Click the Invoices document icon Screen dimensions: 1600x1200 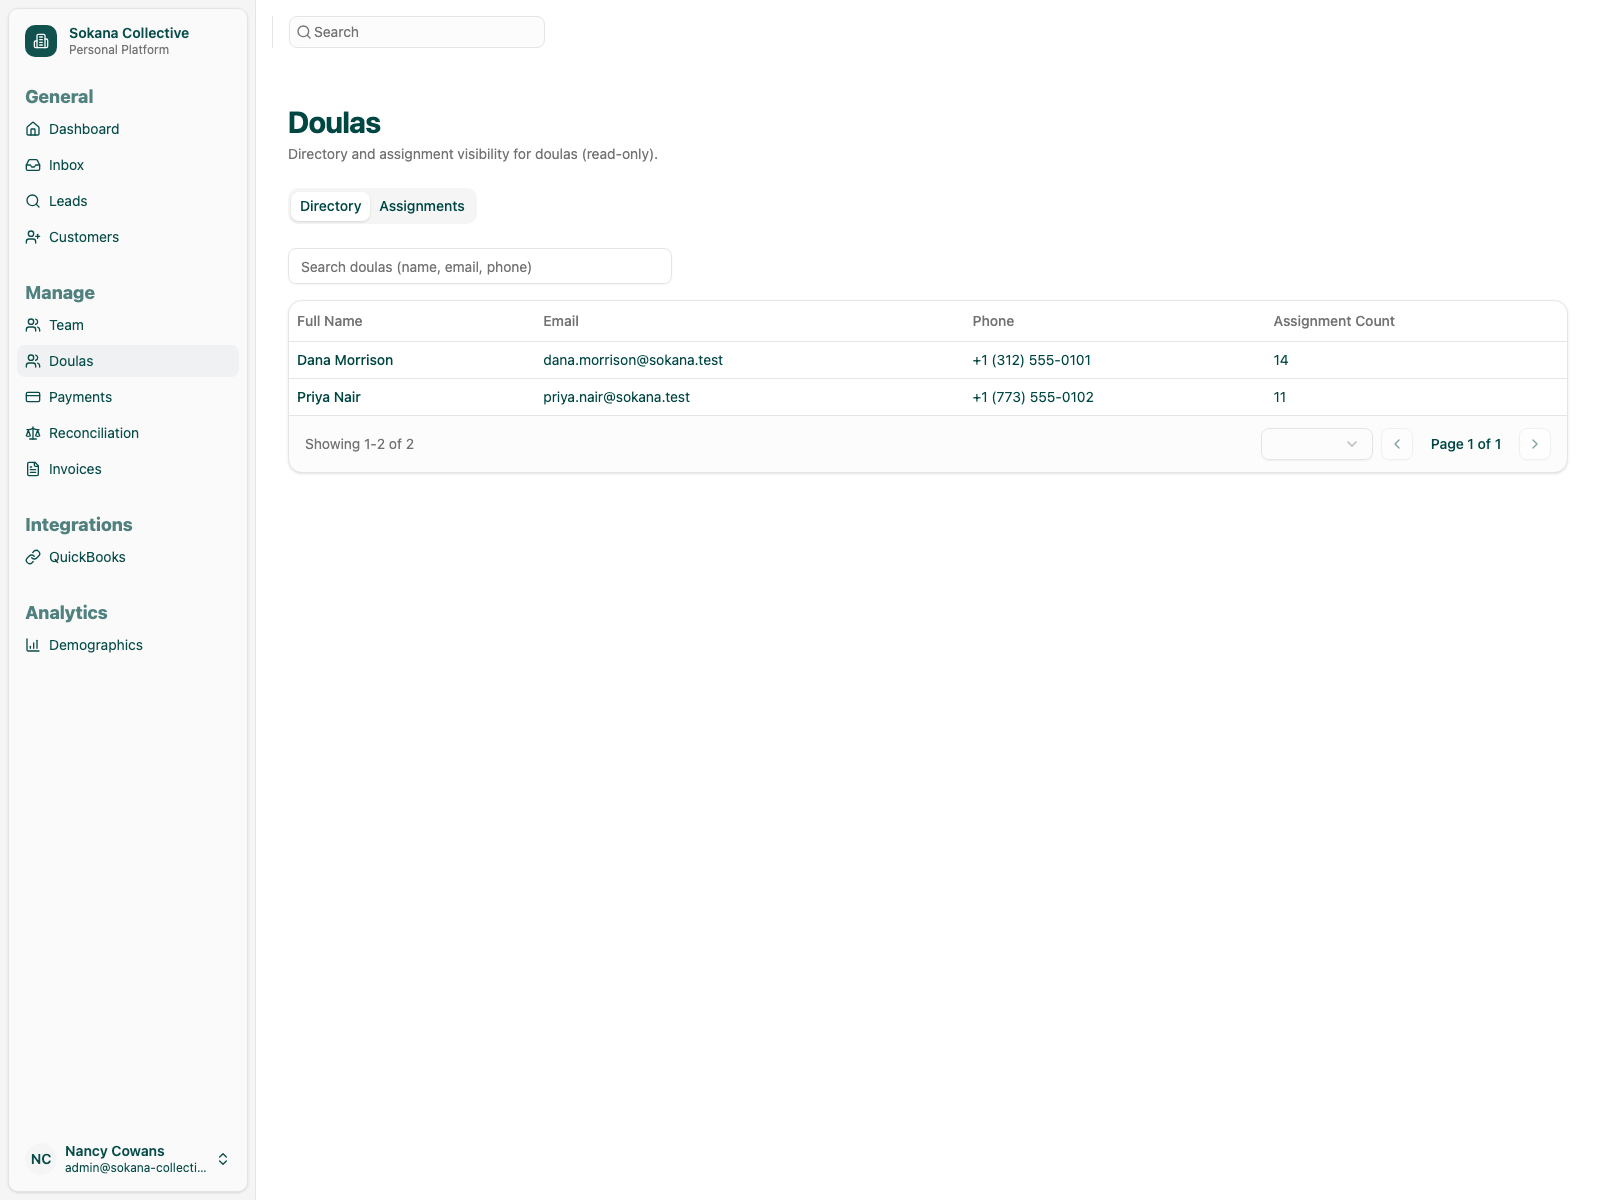(x=33, y=469)
